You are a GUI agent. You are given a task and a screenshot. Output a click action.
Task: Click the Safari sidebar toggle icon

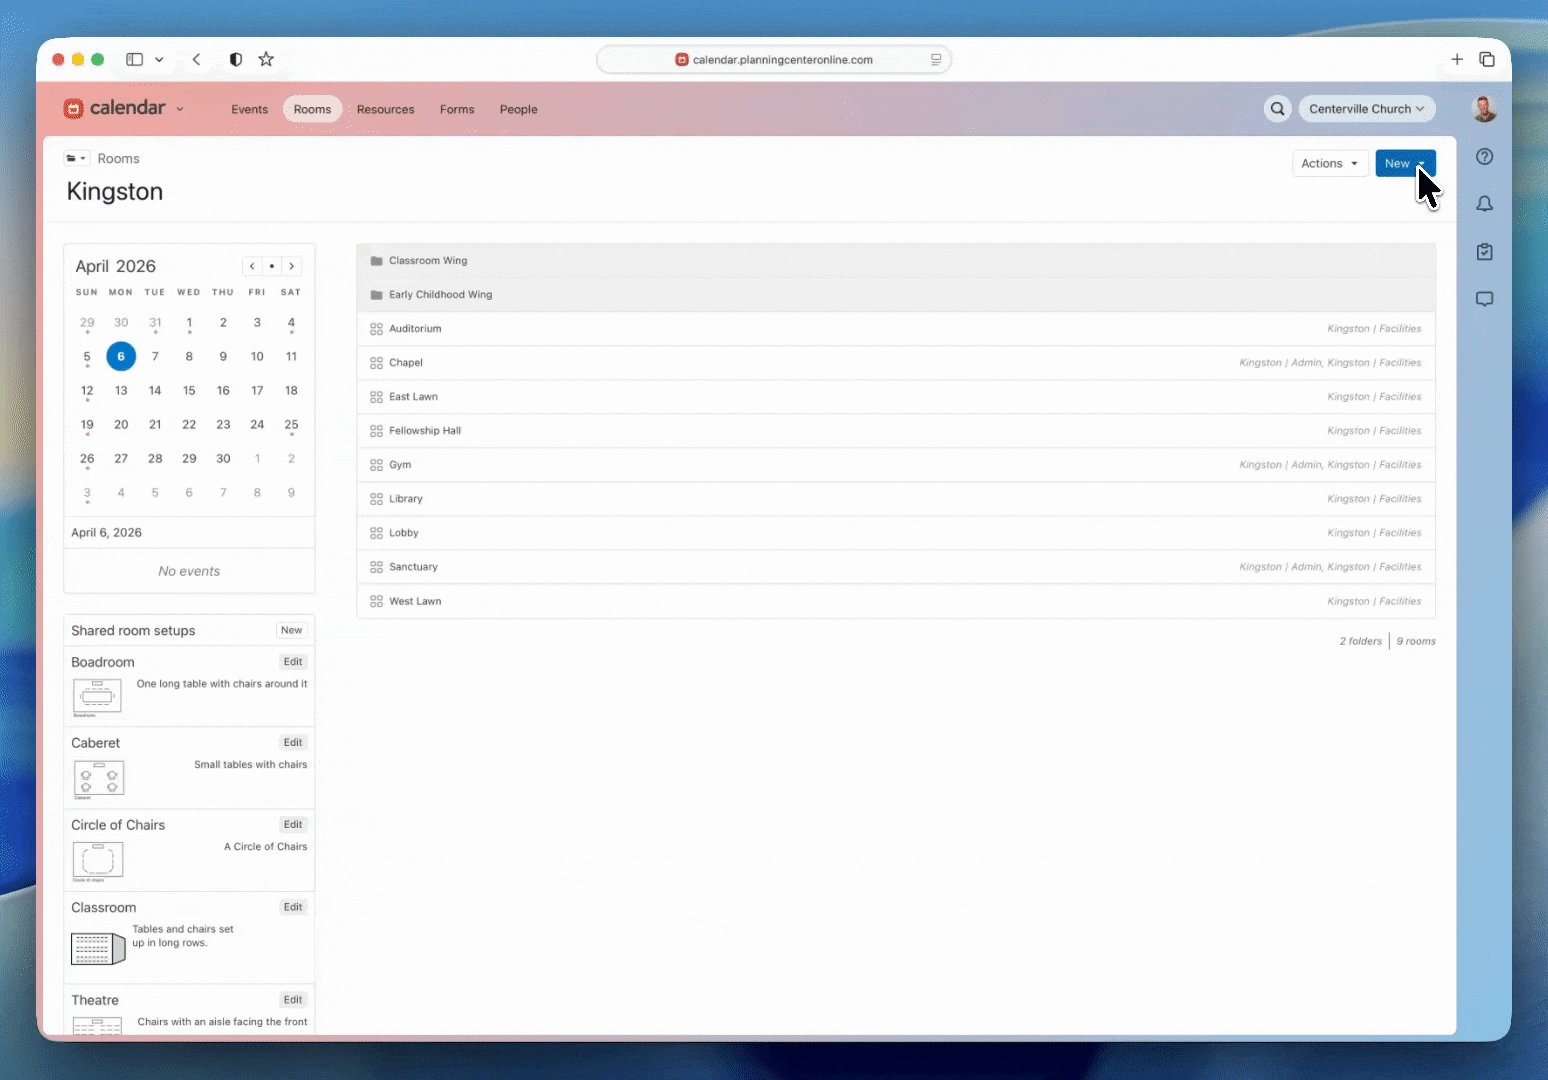tap(134, 59)
